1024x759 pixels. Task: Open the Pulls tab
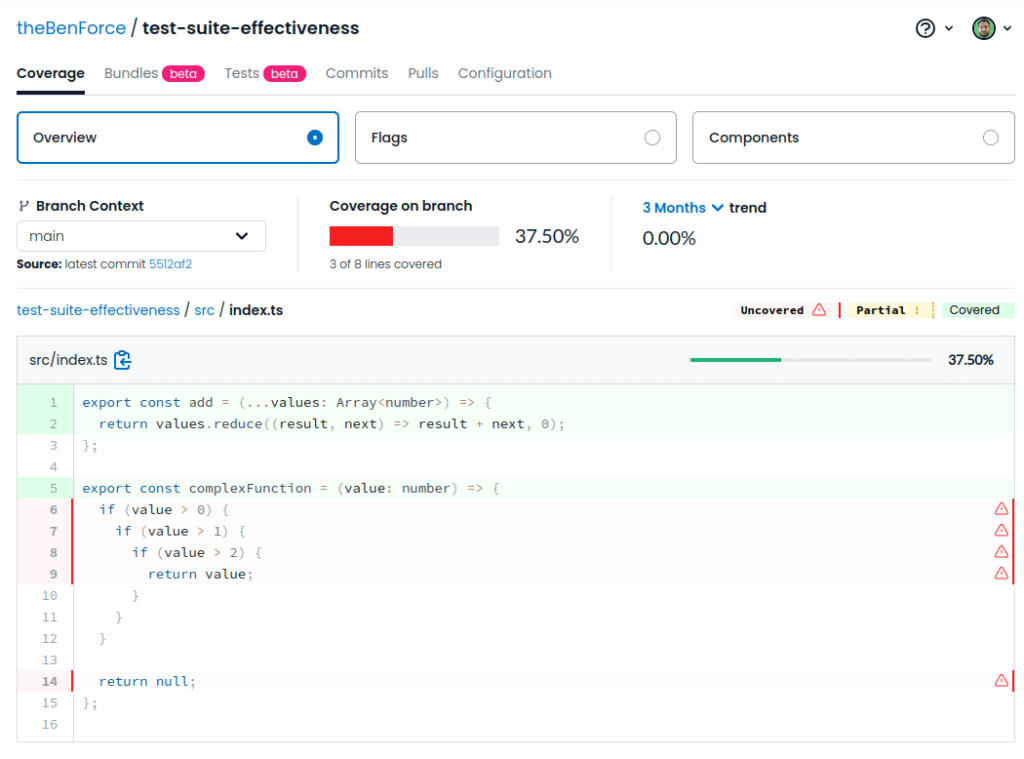(x=423, y=73)
